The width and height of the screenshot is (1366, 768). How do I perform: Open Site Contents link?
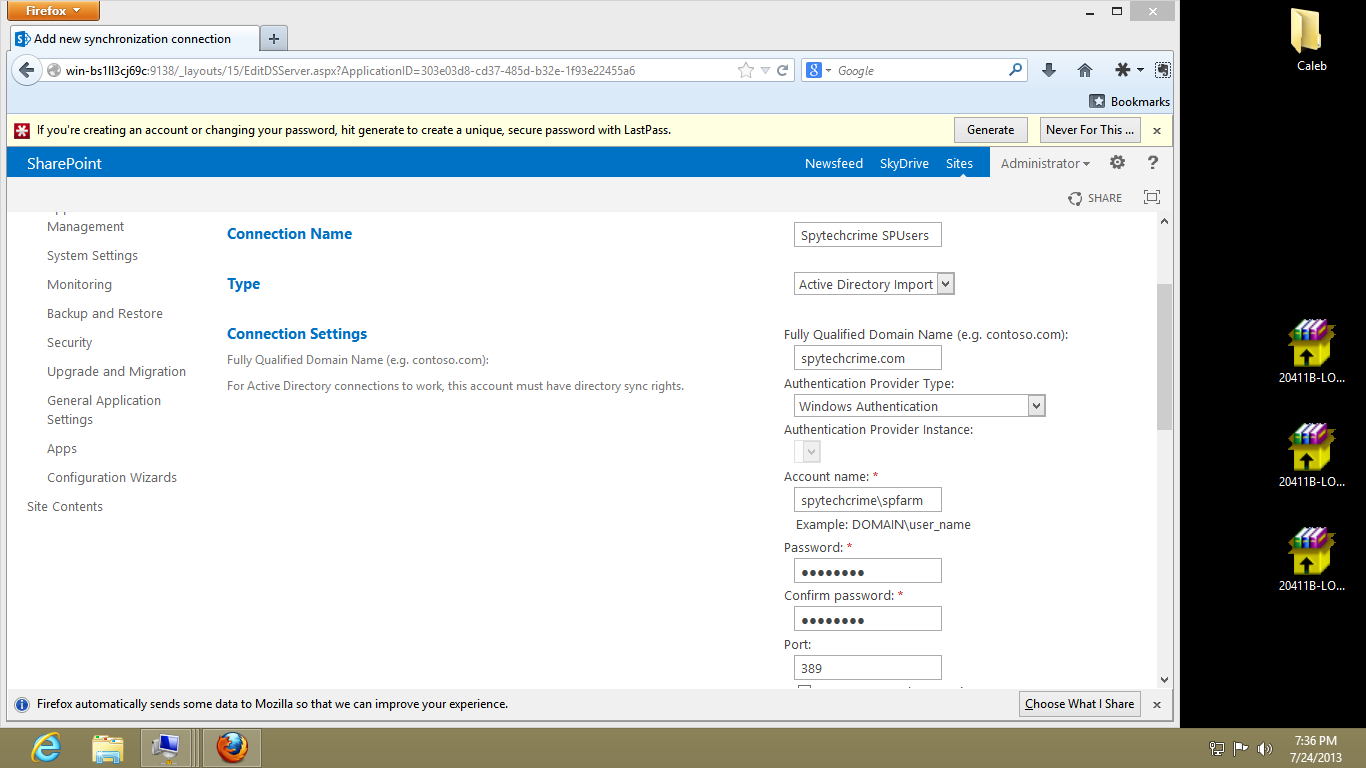(x=65, y=507)
